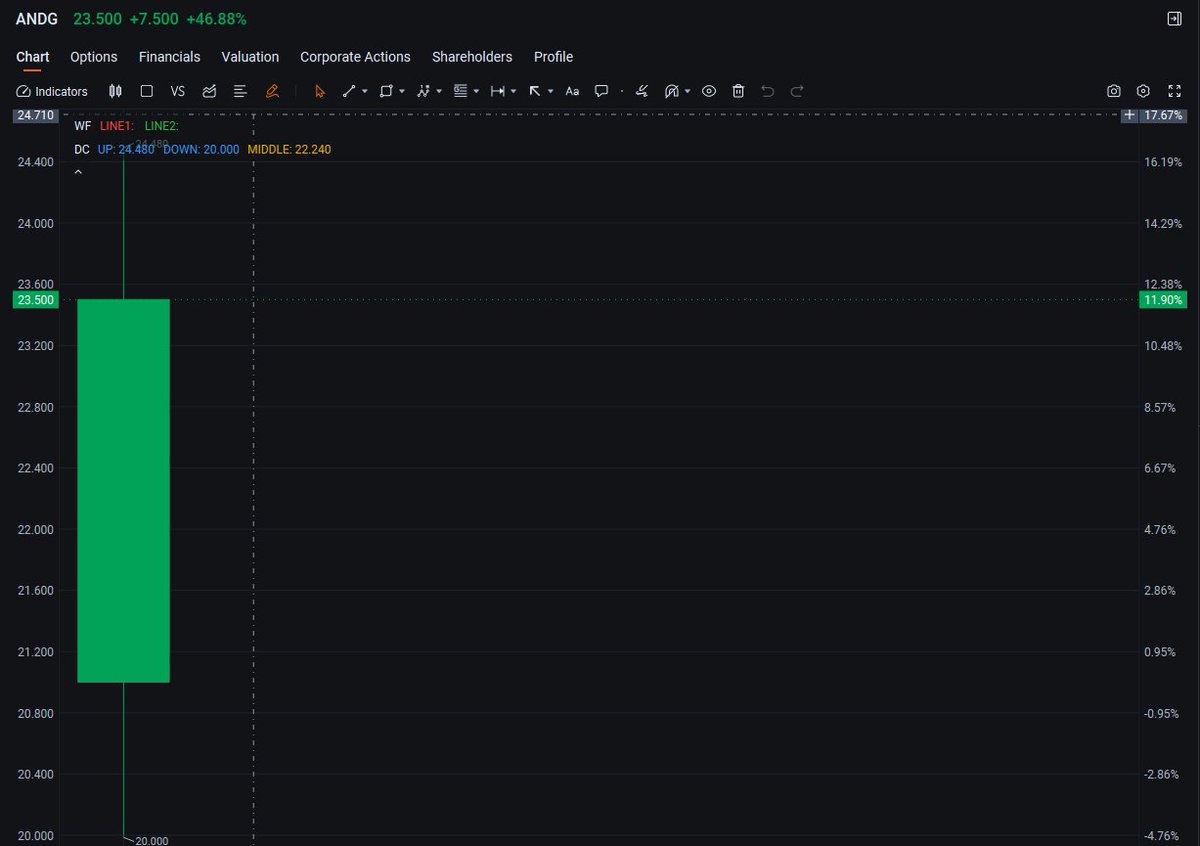Click the magnet snap tool icon
The height and width of the screenshot is (846, 1200).
click(672, 91)
